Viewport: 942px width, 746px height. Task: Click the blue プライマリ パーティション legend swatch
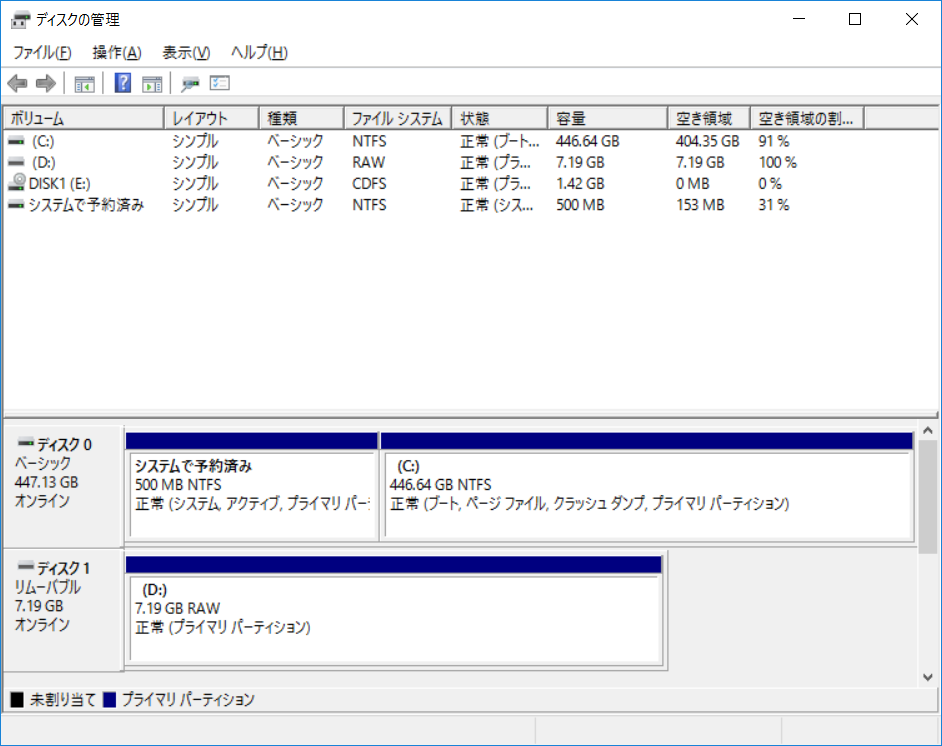[x=109, y=700]
